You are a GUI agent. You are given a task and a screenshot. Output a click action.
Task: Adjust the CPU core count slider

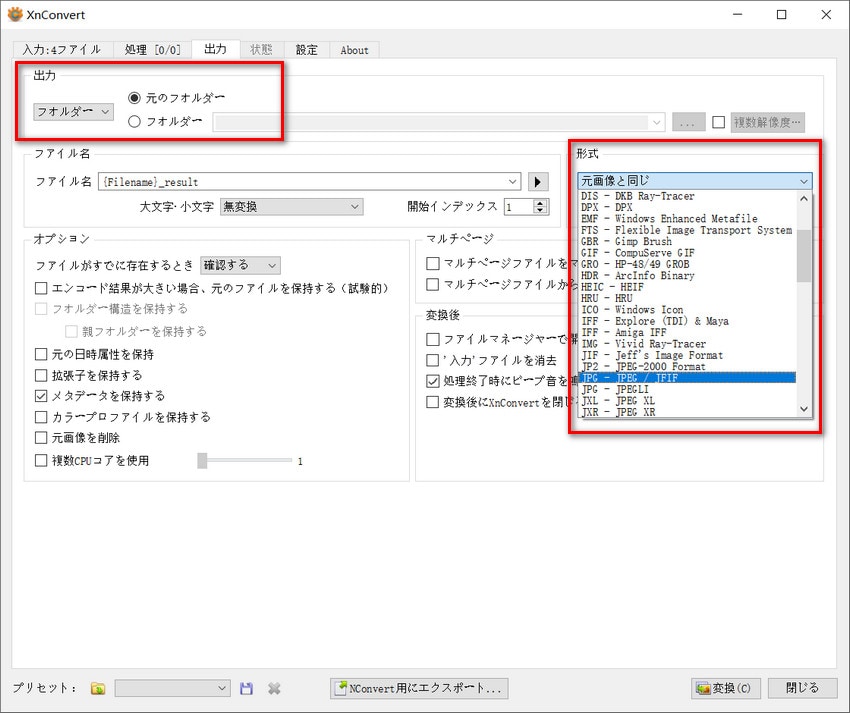point(202,460)
